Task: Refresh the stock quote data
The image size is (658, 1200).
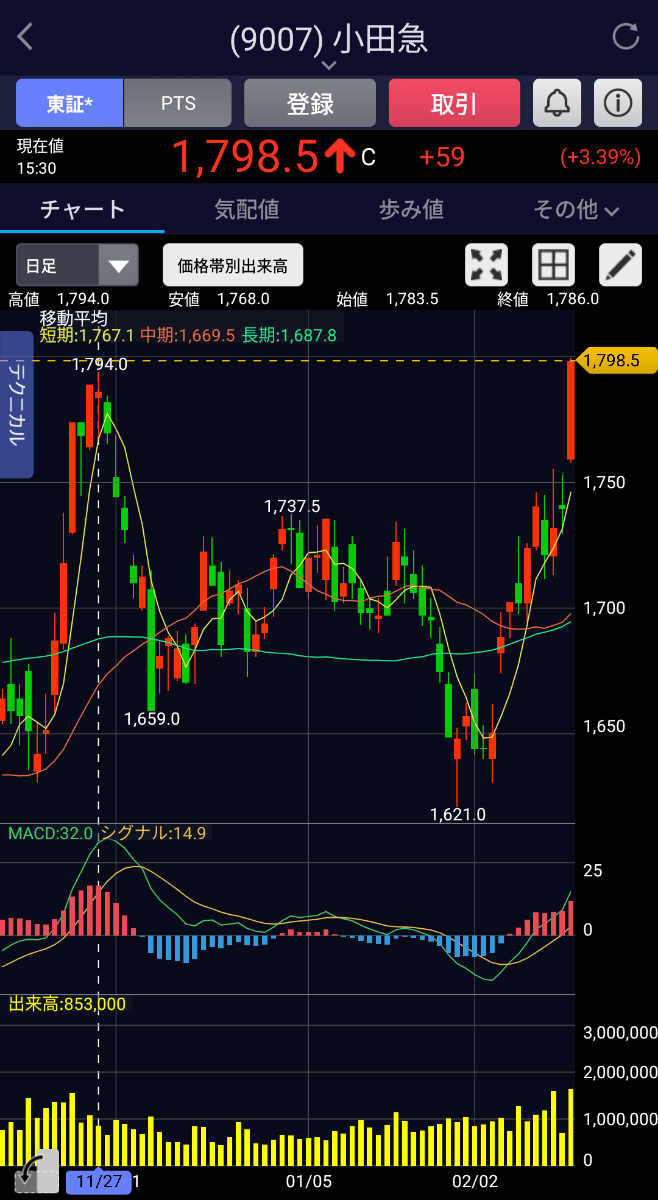Action: click(625, 38)
